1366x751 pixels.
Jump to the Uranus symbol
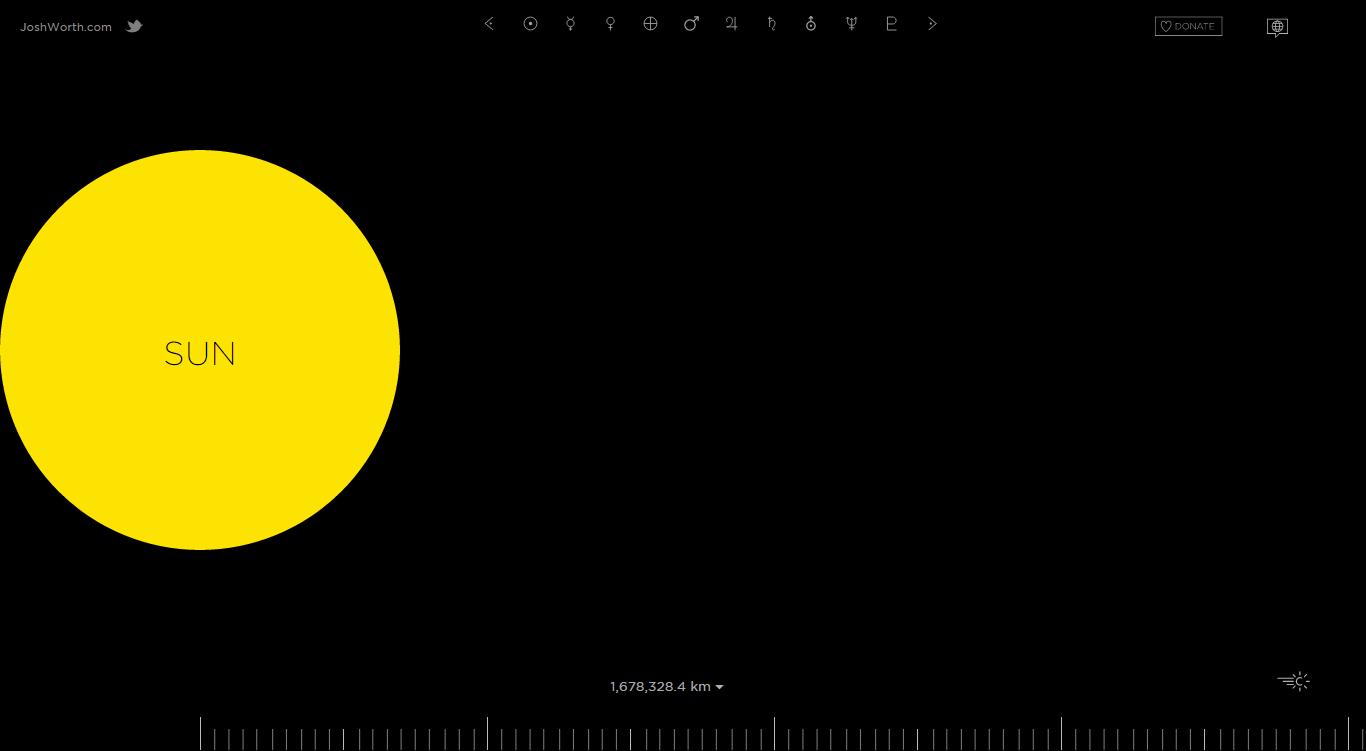(811, 24)
